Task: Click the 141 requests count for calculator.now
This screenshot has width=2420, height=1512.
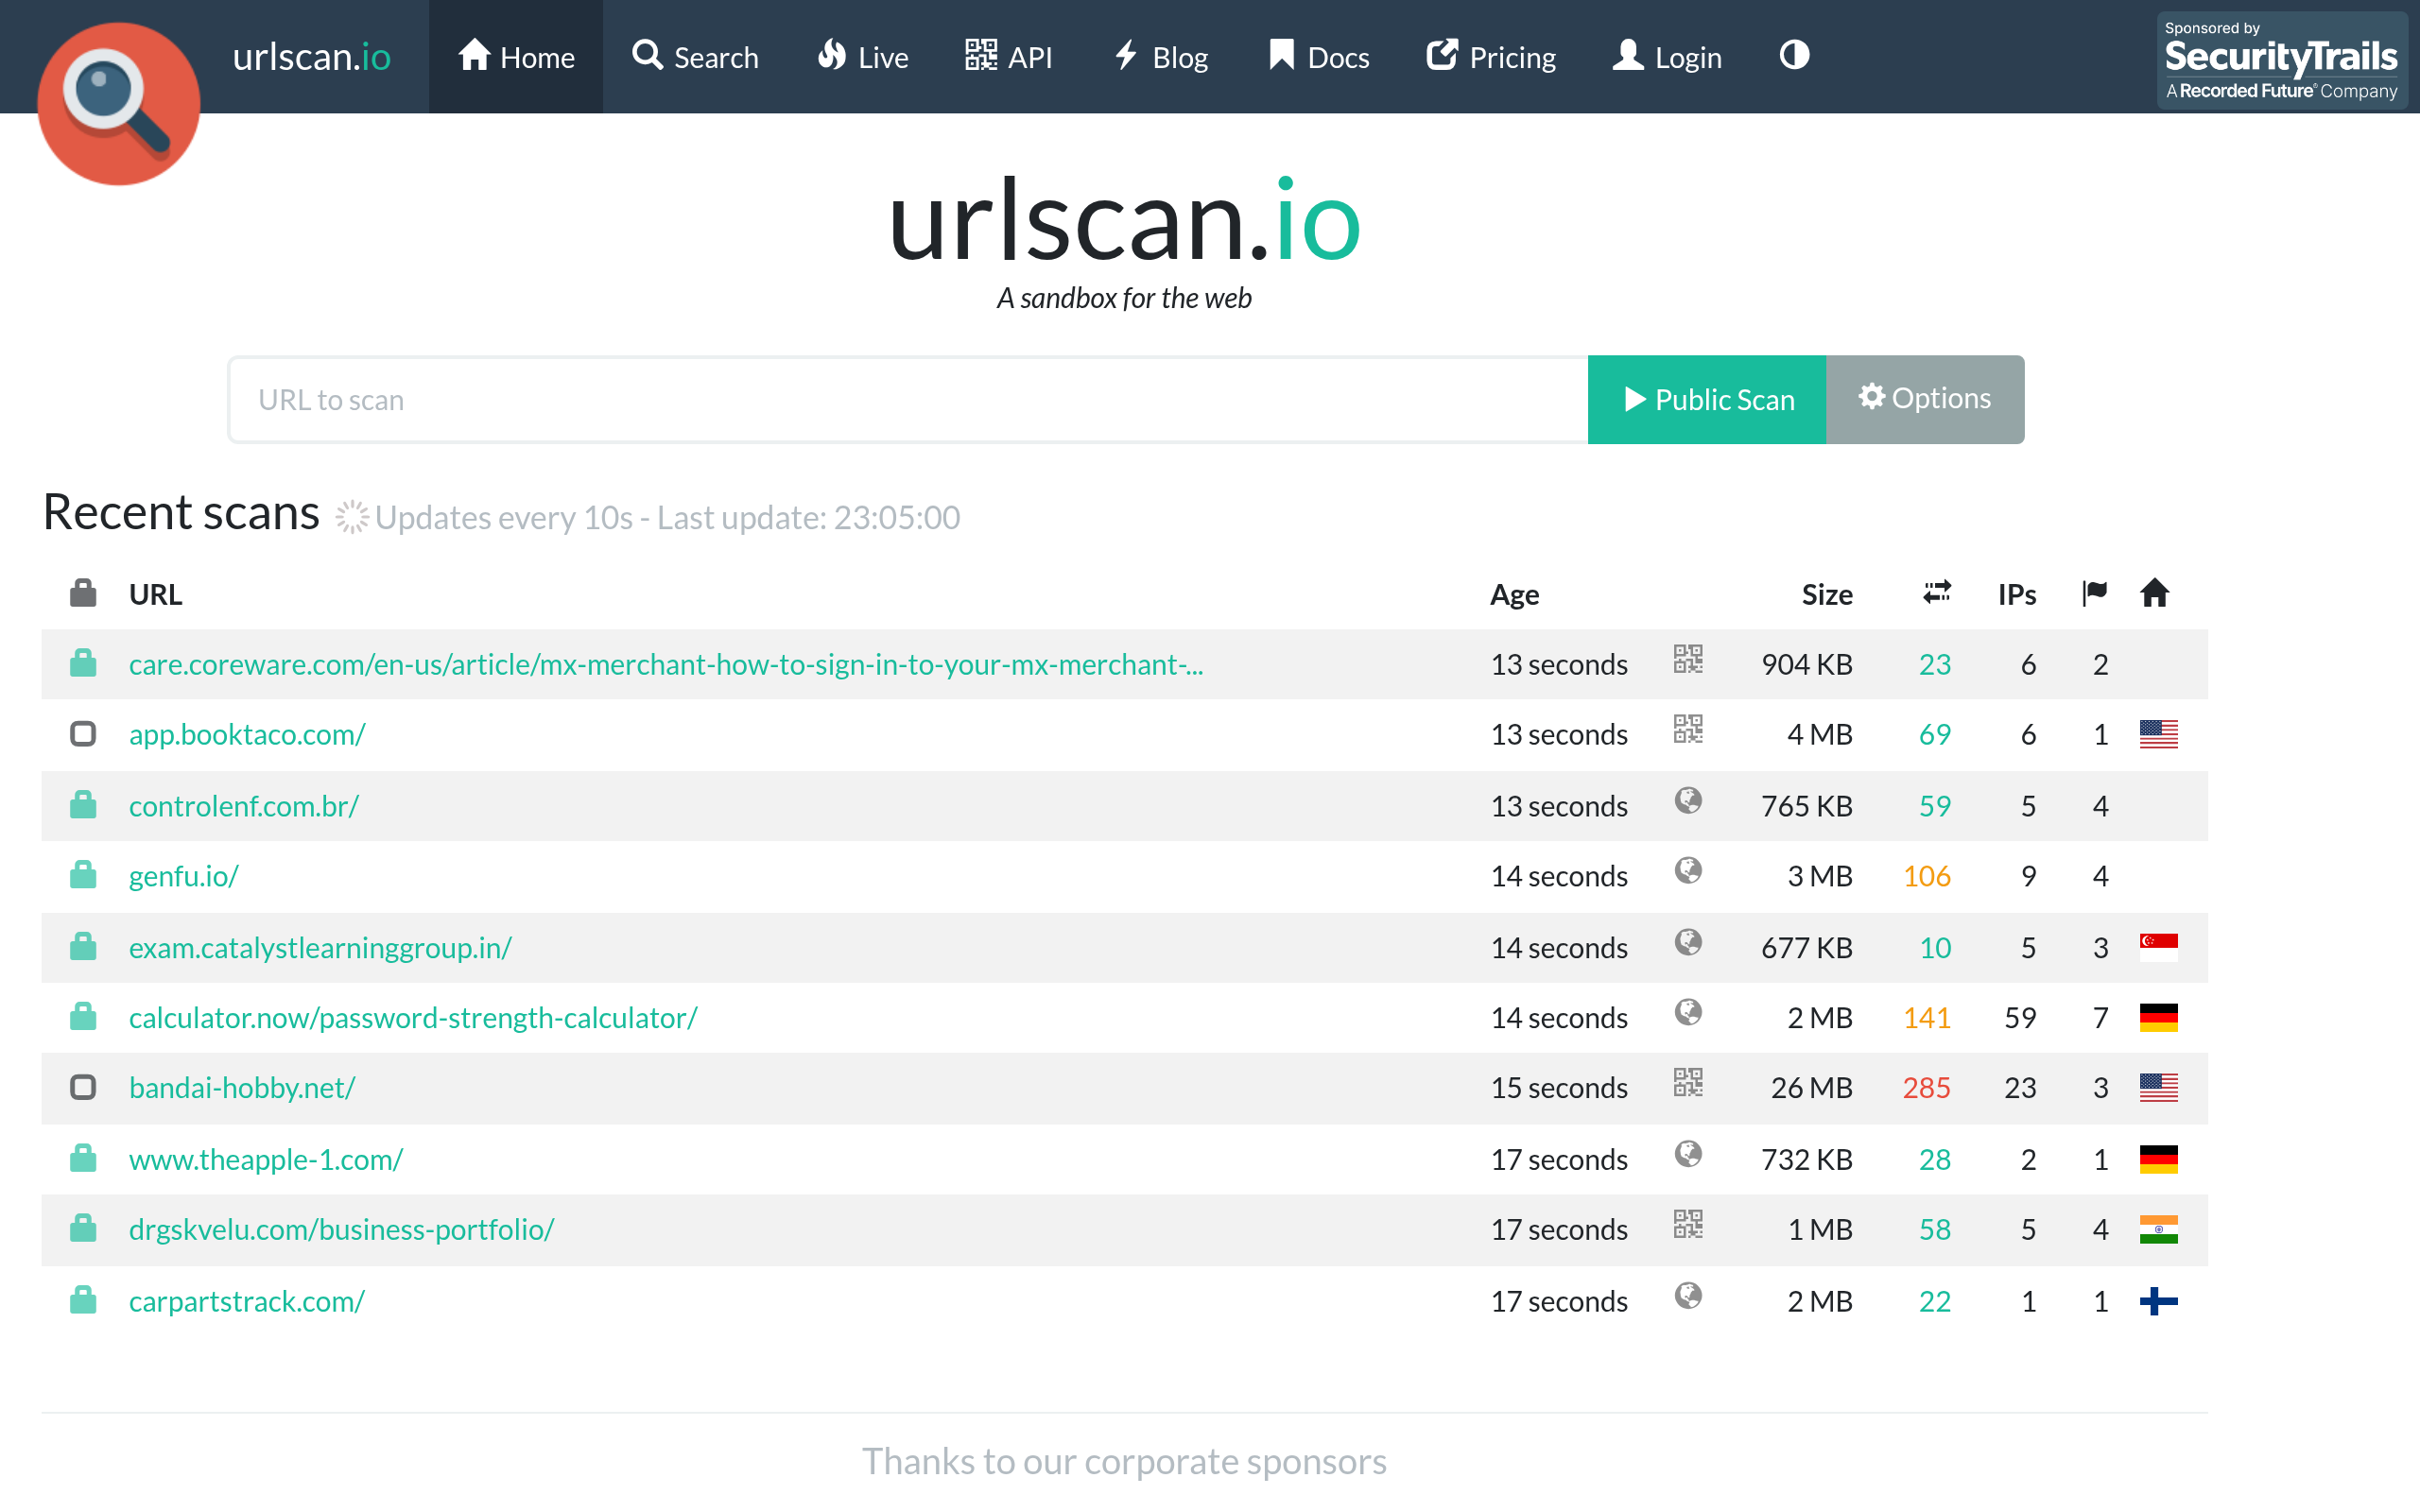Action: point(1926,1017)
